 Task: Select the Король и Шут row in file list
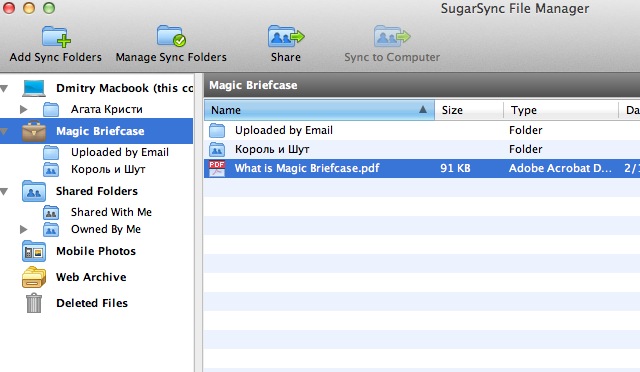pyautogui.click(x=422, y=149)
